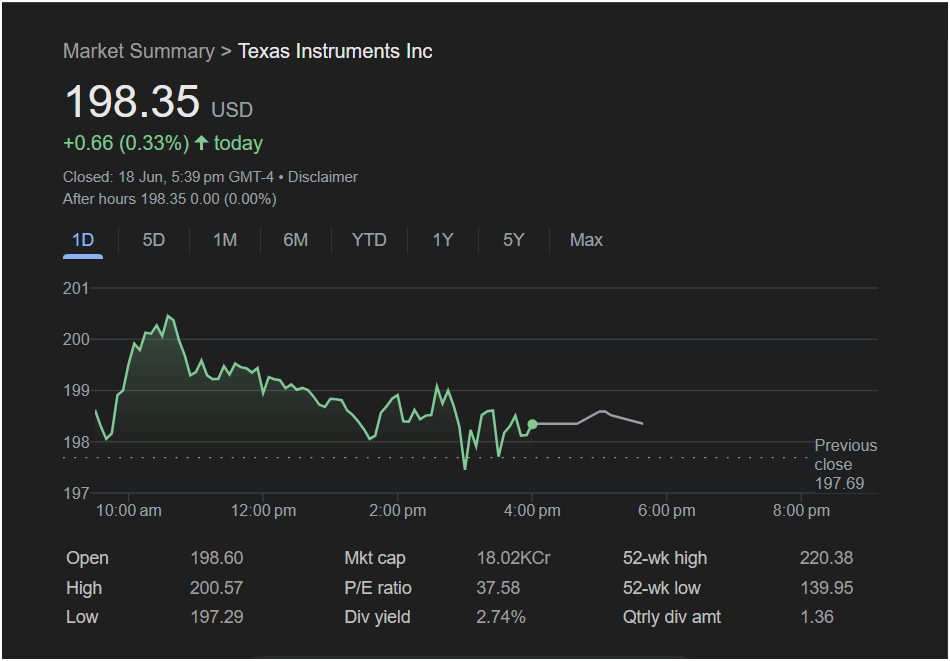Click the 2:00 pm time axis label
The width and height of the screenshot is (950, 661).
click(x=397, y=511)
